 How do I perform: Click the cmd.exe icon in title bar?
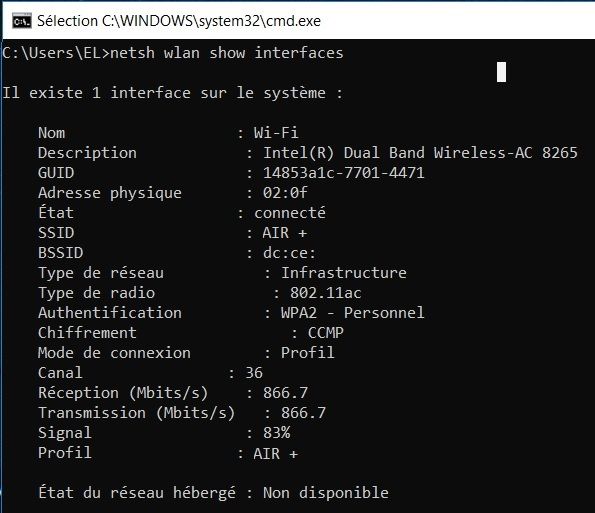[22, 21]
